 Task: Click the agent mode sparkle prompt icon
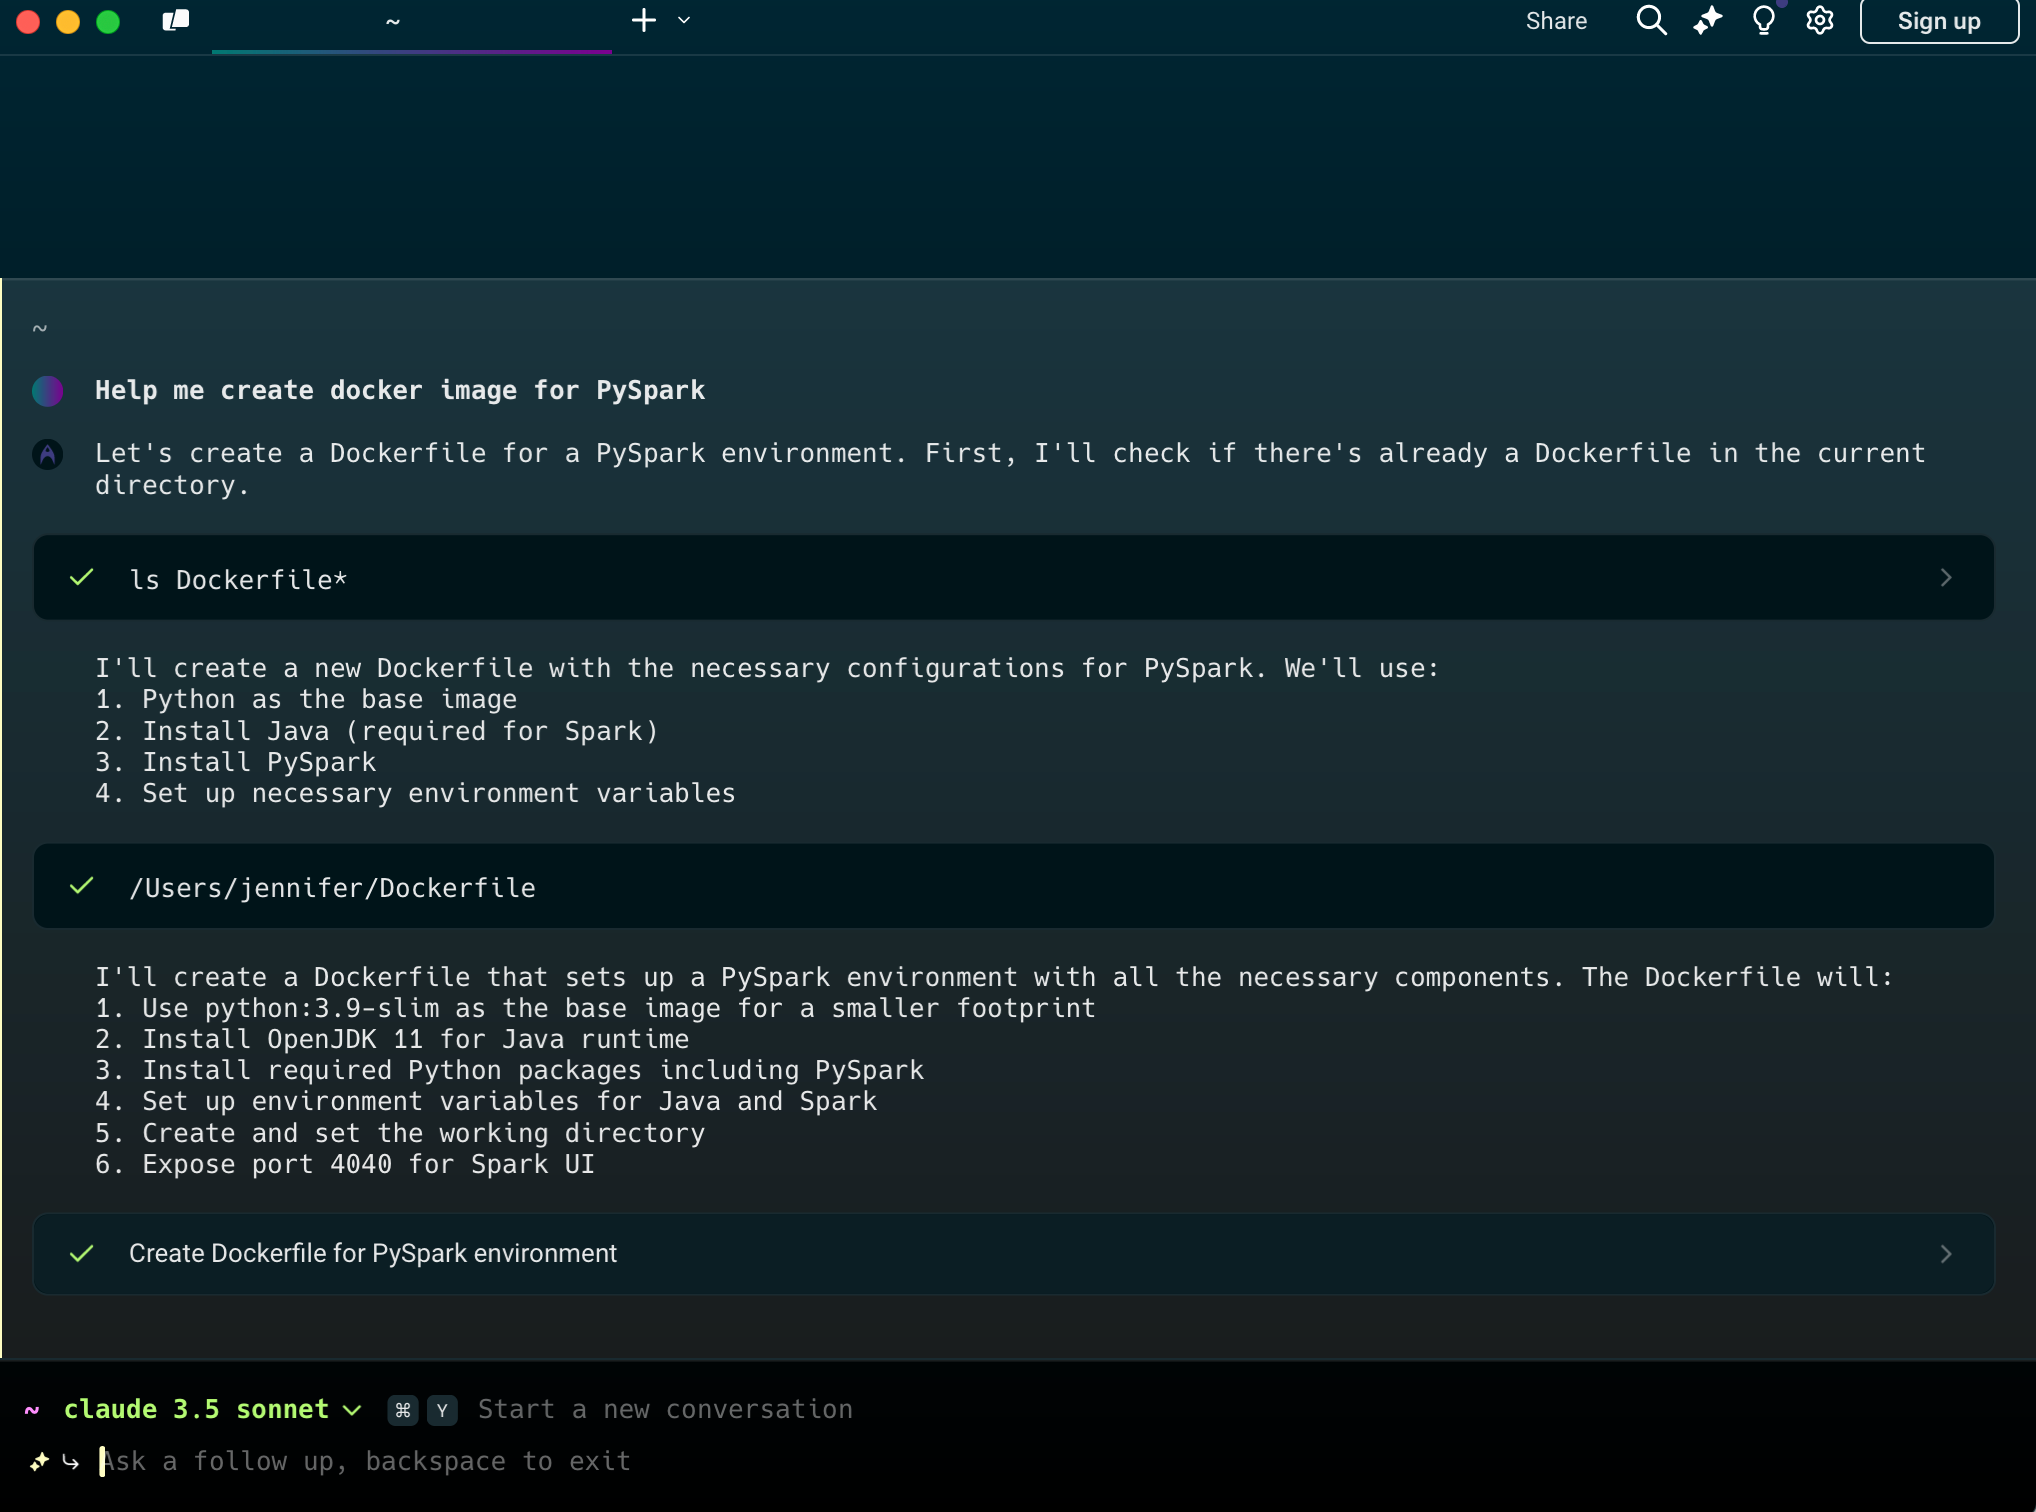[x=39, y=1462]
